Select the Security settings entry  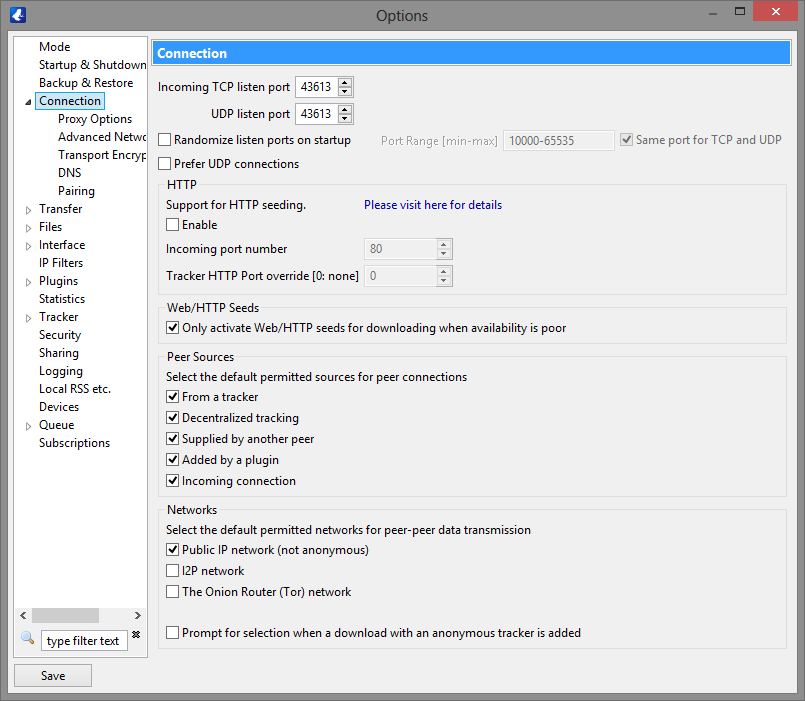(x=60, y=335)
